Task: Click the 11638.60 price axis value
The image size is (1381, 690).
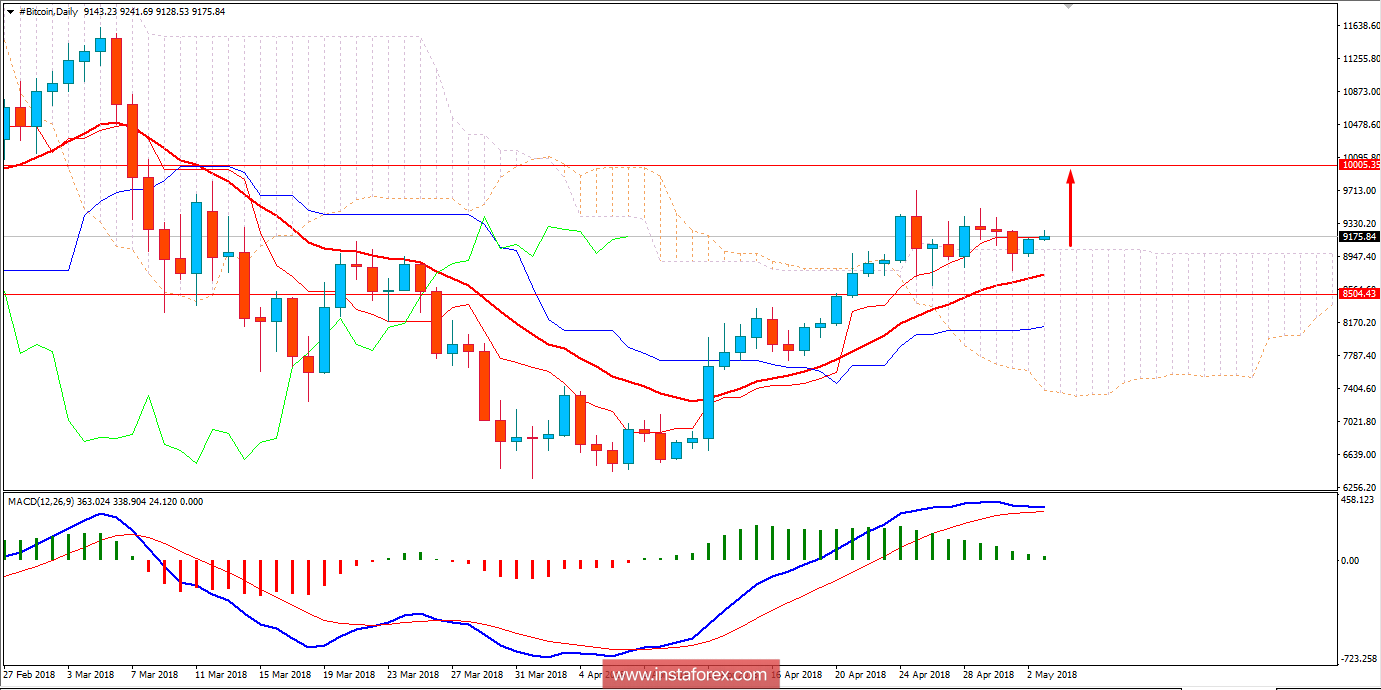Action: 1361,26
